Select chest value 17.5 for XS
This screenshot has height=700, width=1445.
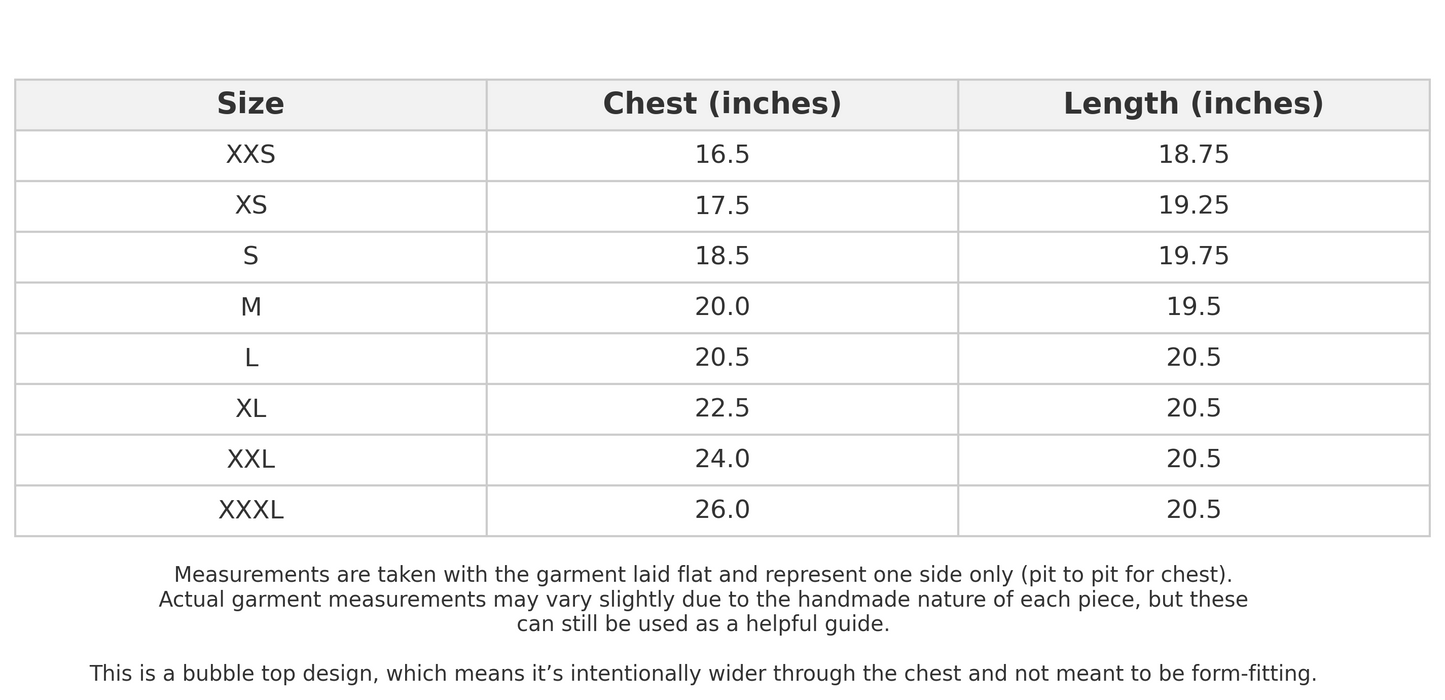tap(722, 206)
